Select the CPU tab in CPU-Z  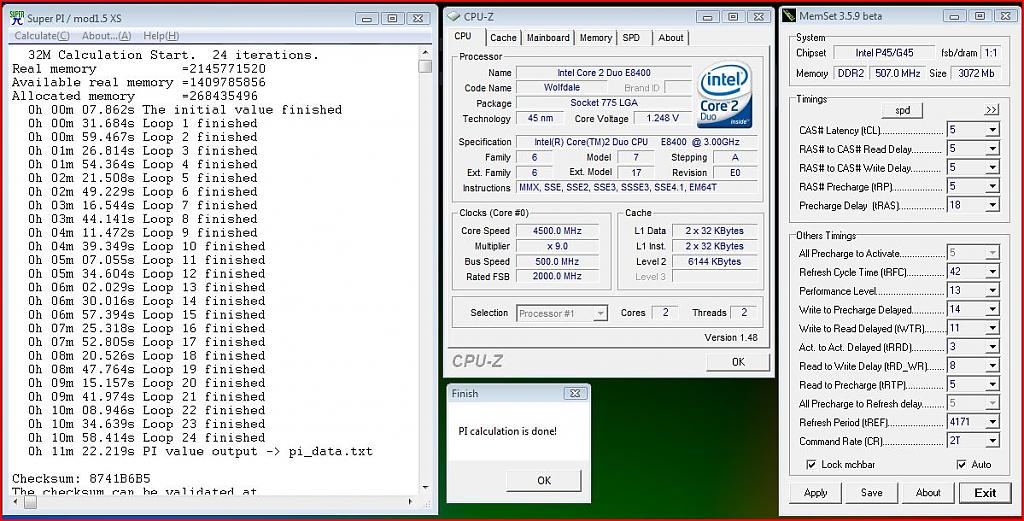point(463,37)
